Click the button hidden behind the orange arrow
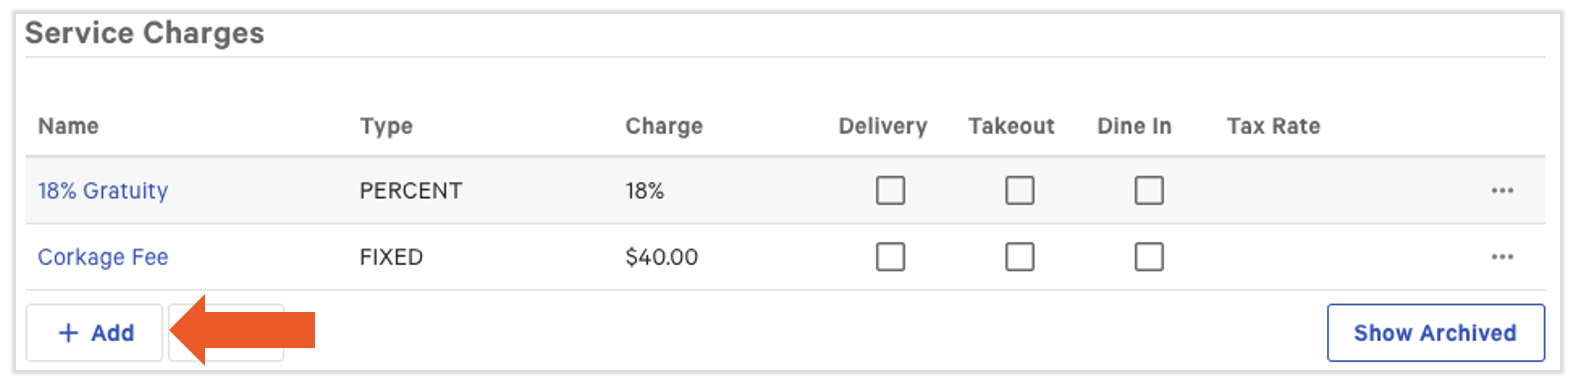Viewport: 1572px width, 384px height. (226, 333)
